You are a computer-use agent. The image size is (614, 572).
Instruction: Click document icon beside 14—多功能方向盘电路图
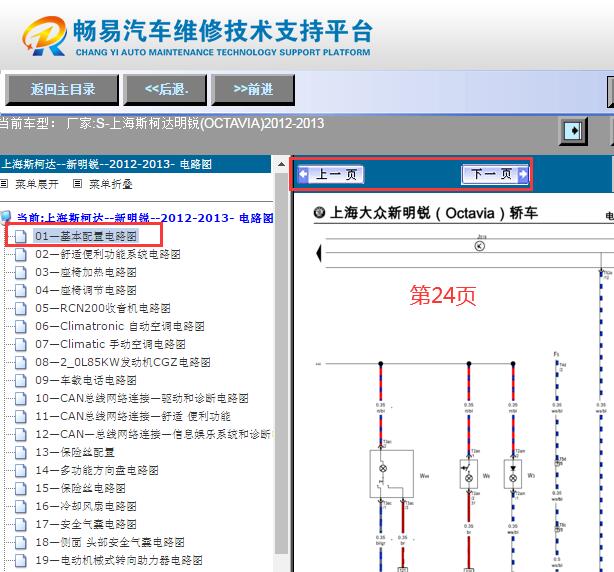pyautogui.click(x=21, y=471)
